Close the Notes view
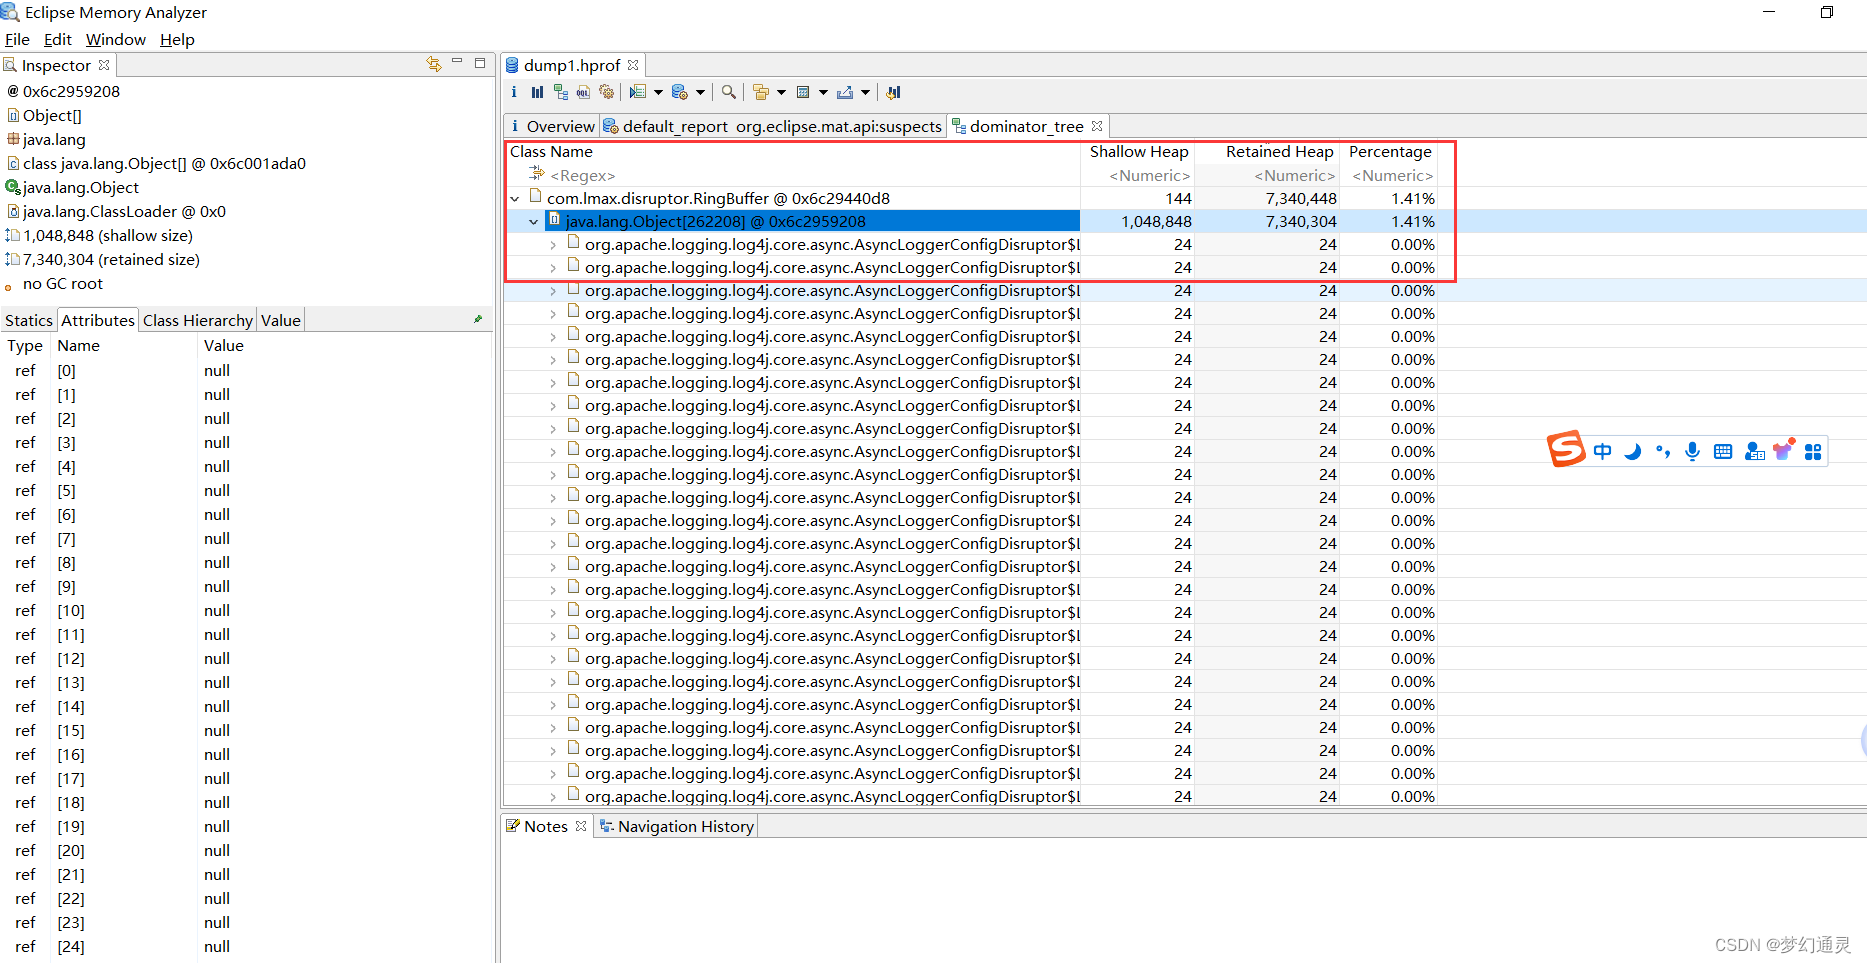This screenshot has width=1867, height=963. pos(581,826)
